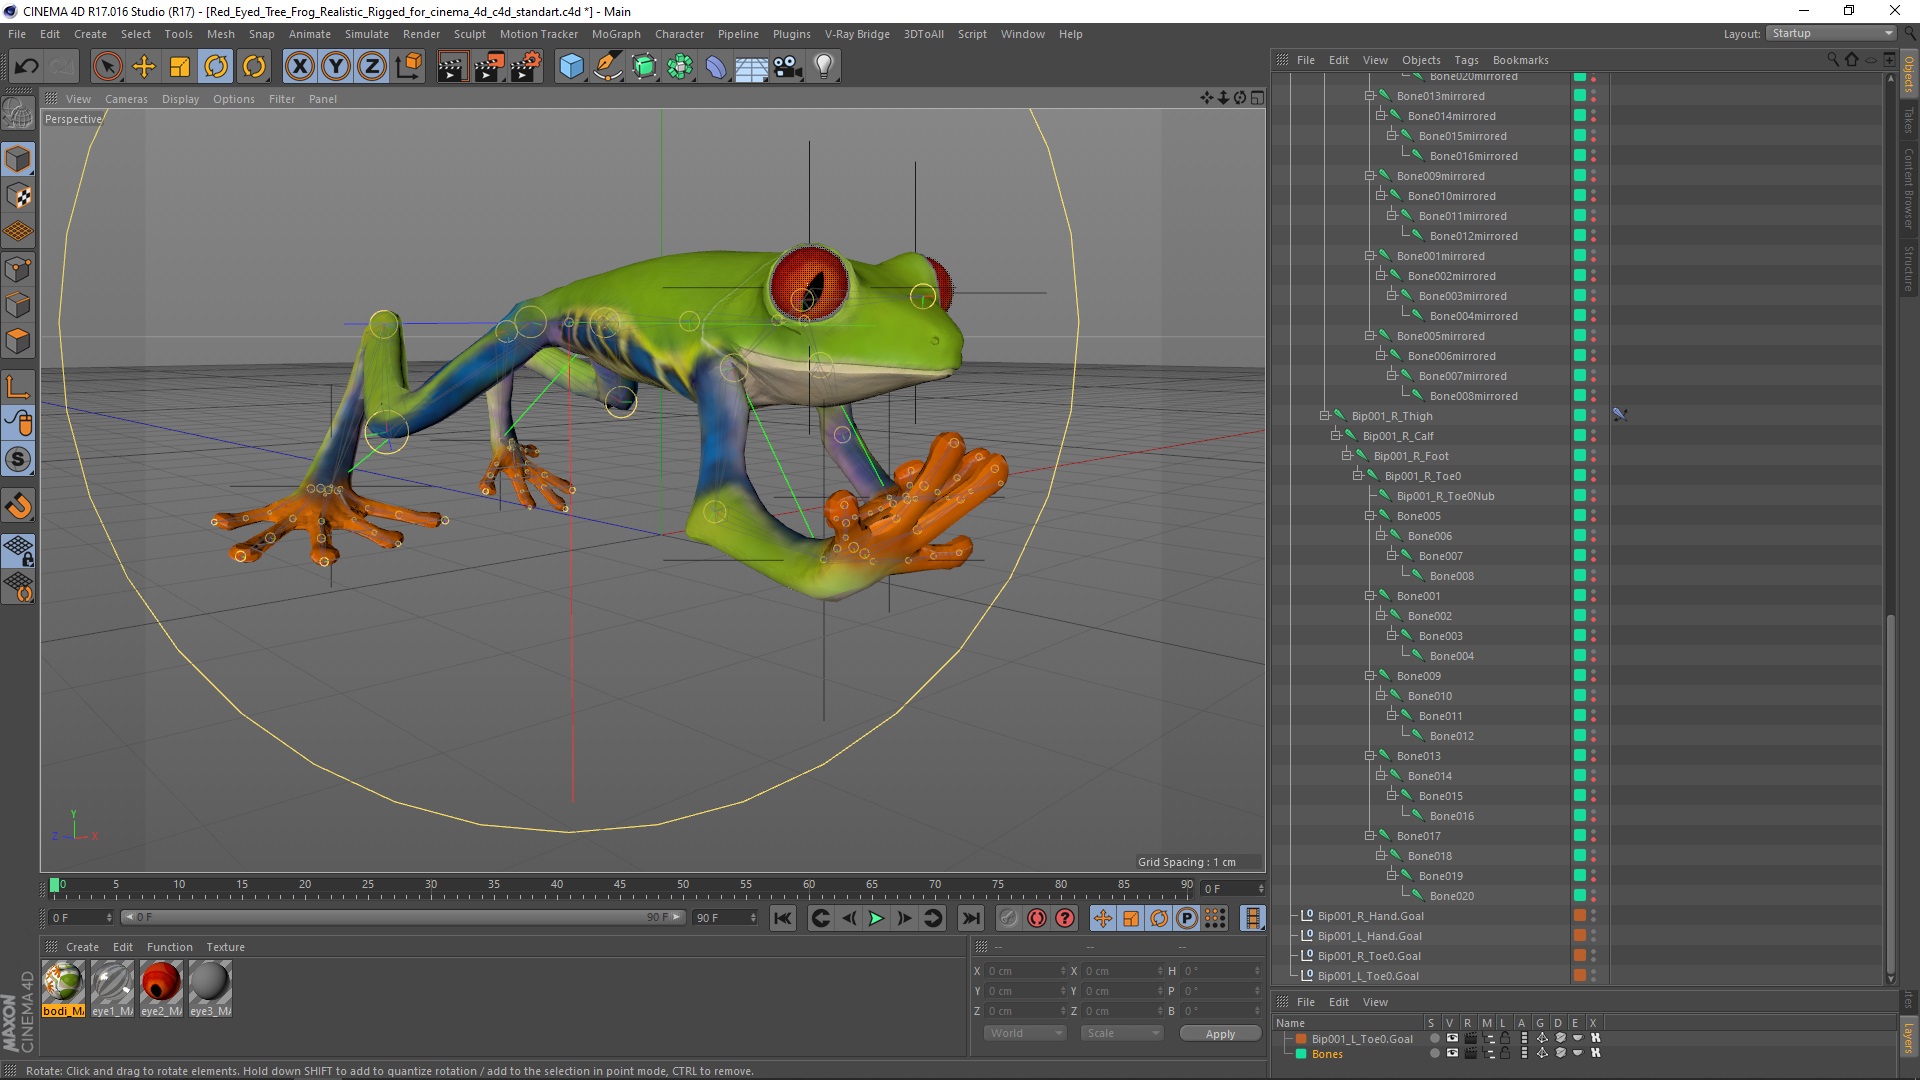Click Render to Picture Viewer icon
This screenshot has height=1080, width=1920.
(x=489, y=67)
